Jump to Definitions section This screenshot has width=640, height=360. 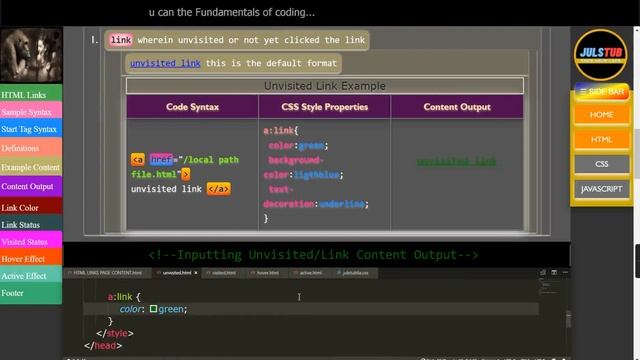pos(31,148)
